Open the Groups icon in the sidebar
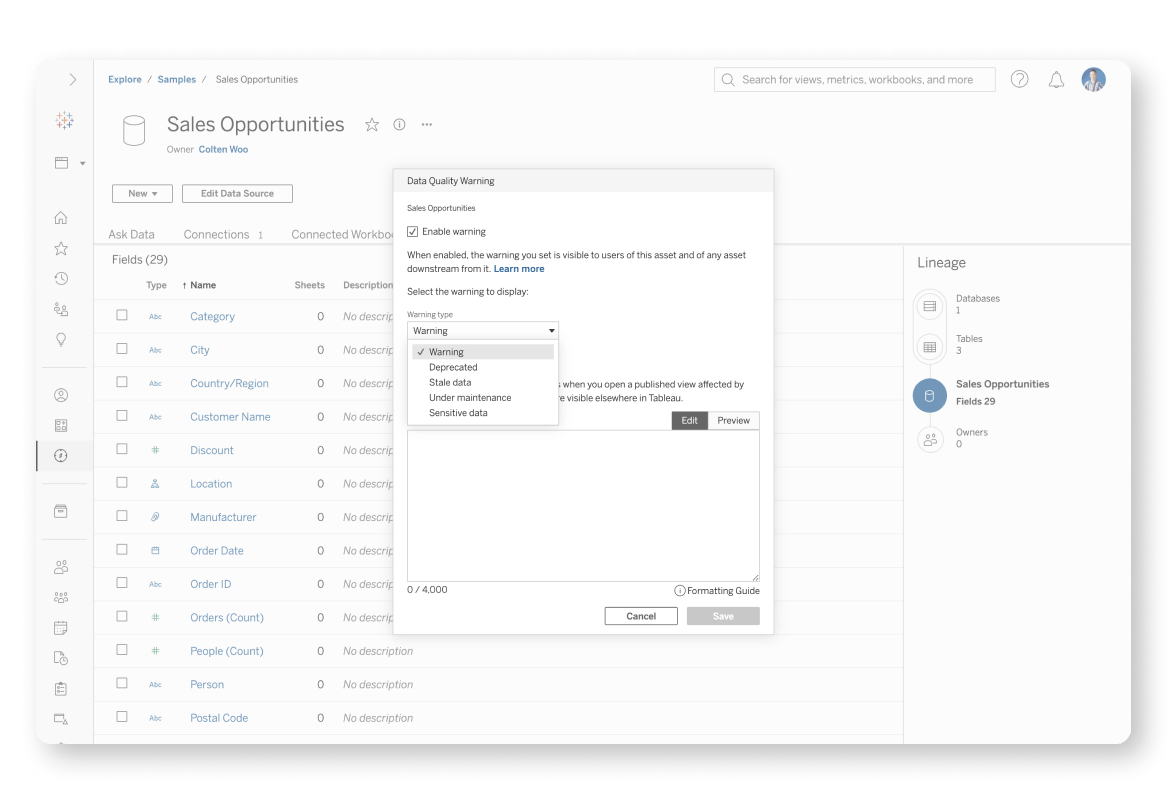 (61, 597)
